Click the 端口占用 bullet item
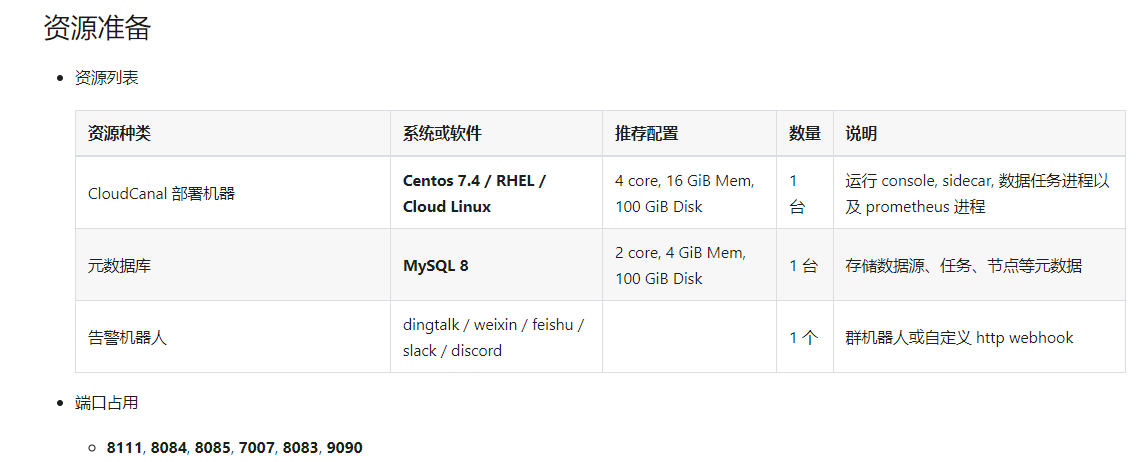 (x=107, y=404)
